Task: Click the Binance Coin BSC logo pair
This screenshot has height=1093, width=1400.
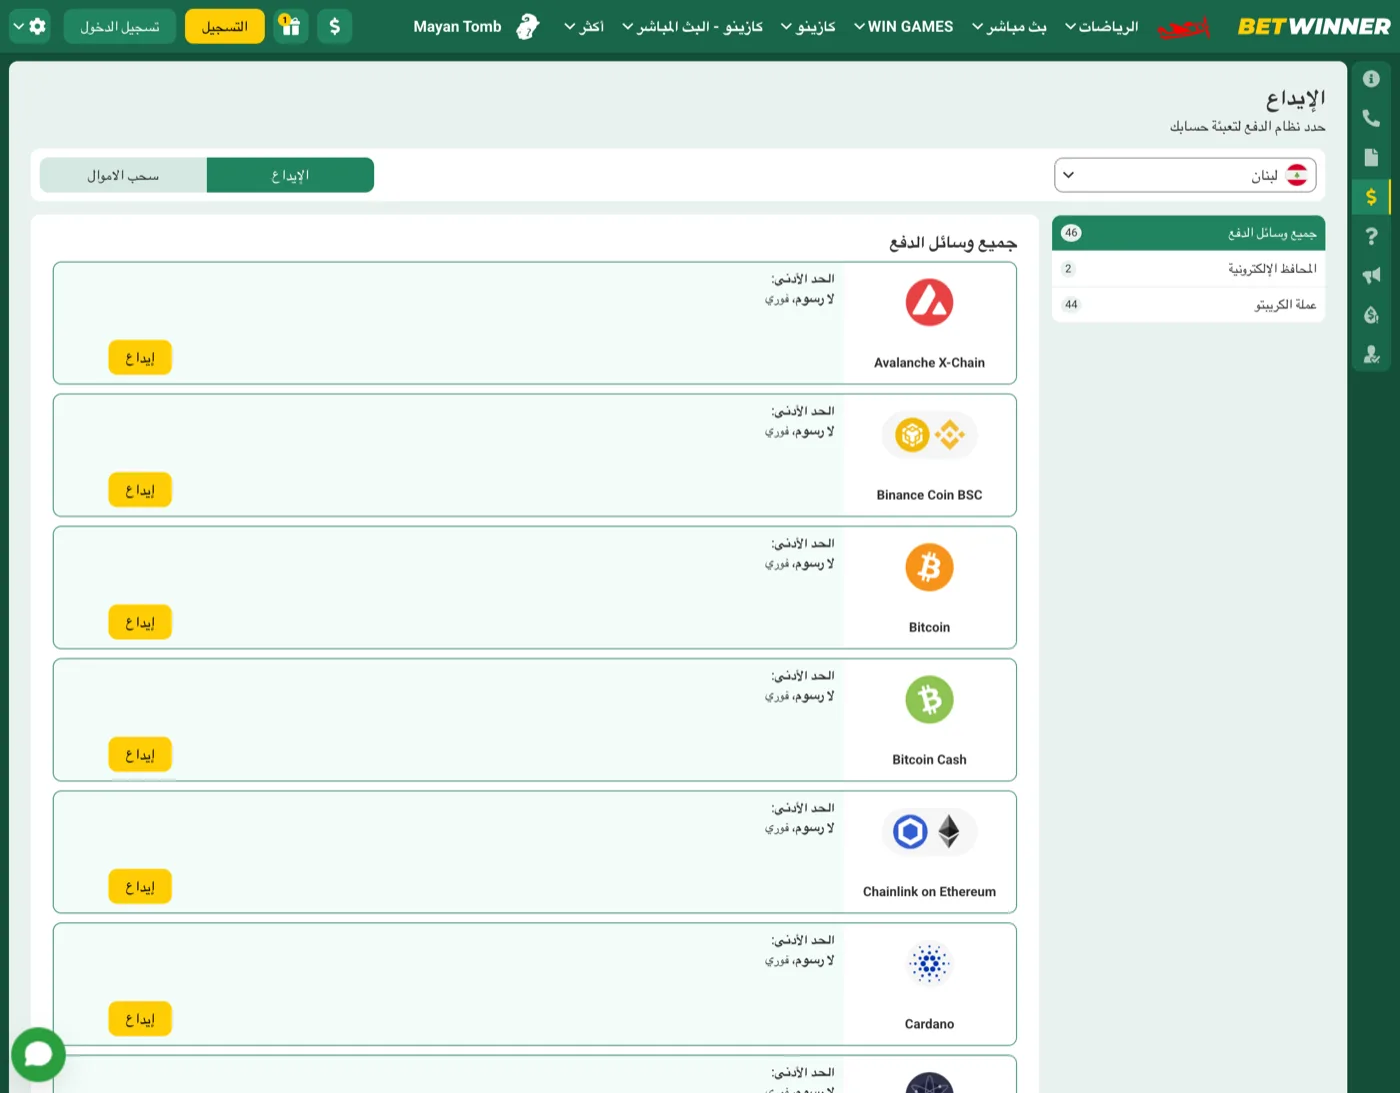Action: click(x=929, y=435)
